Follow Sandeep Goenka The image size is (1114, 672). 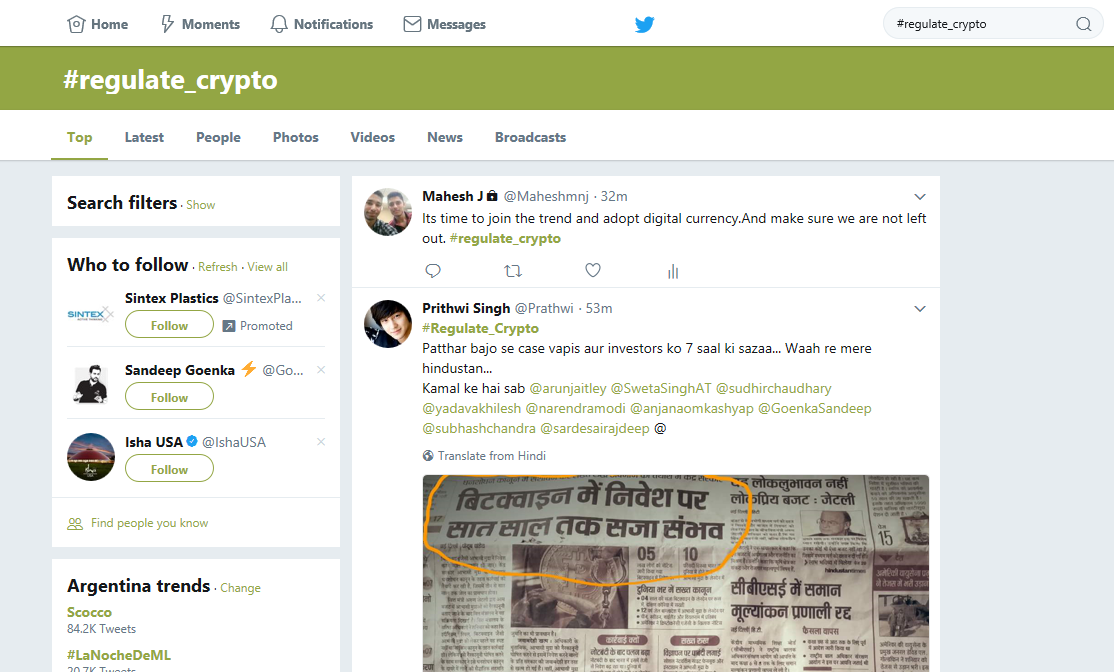coord(169,396)
